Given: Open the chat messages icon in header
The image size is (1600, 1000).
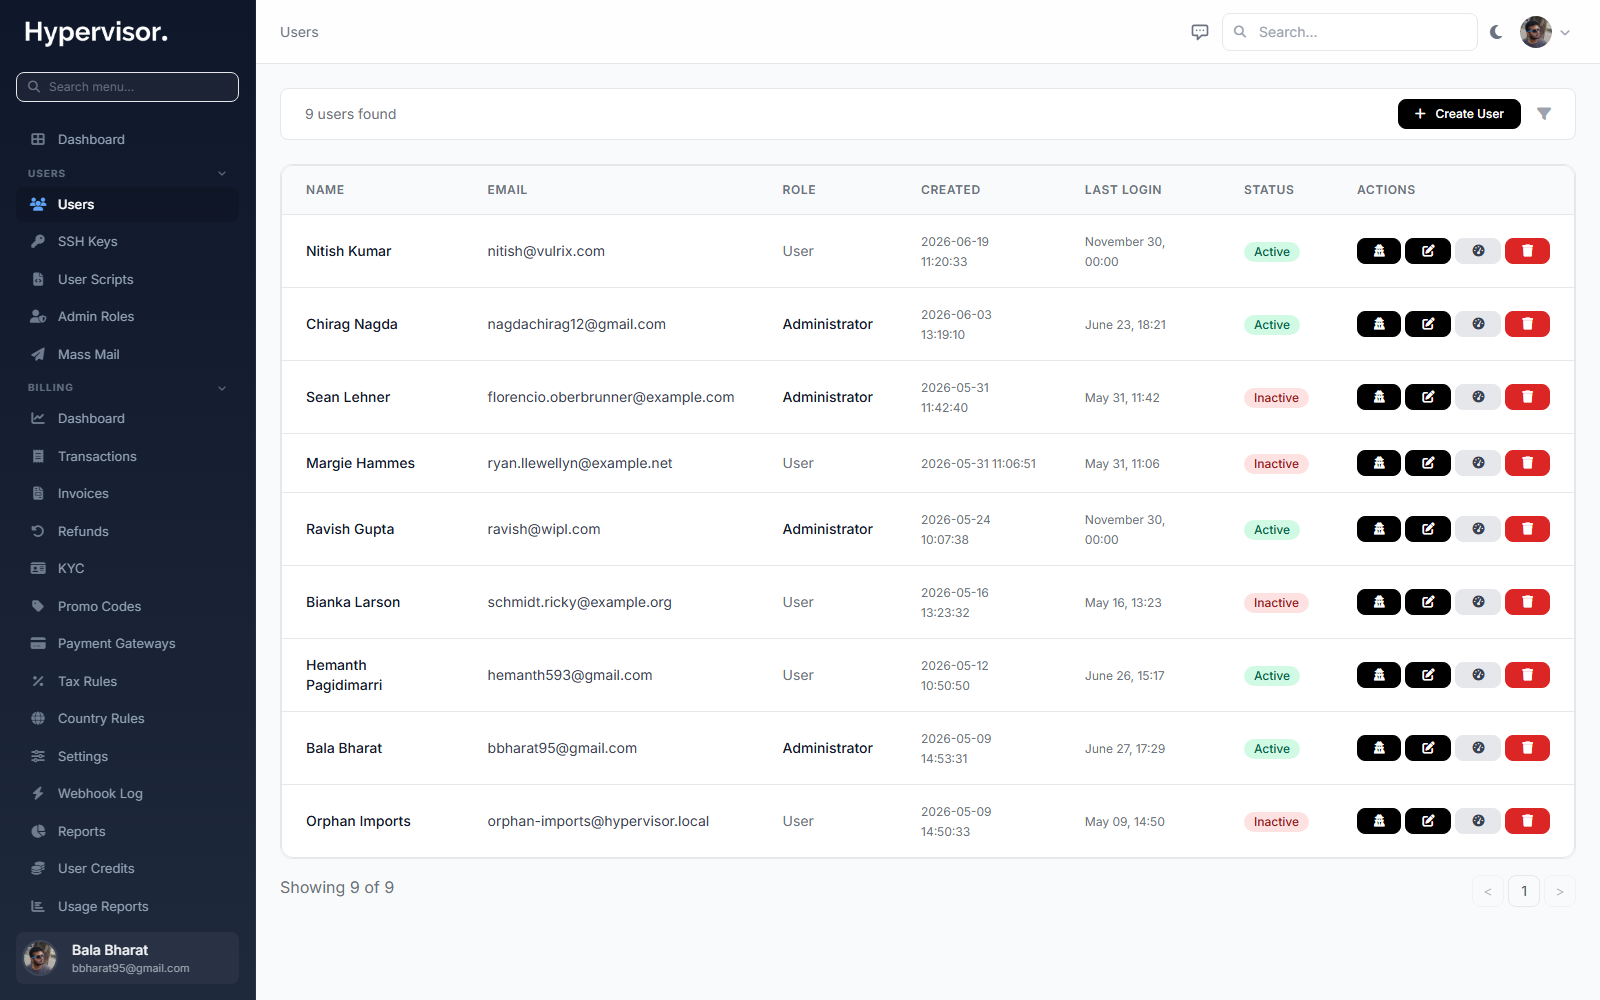Looking at the screenshot, I should 1200,32.
